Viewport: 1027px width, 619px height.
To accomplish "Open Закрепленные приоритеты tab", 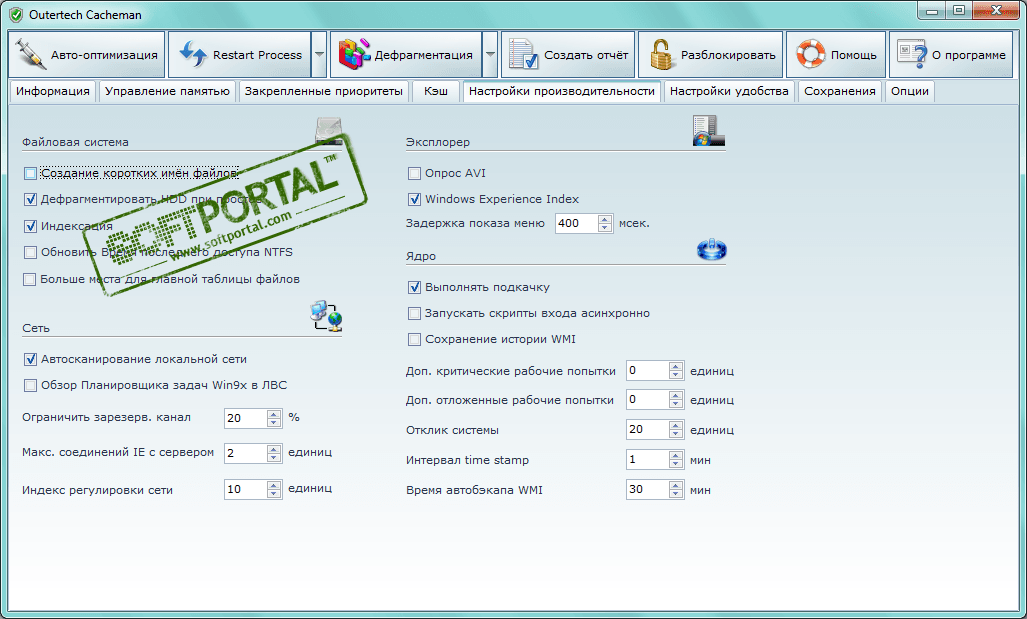I will click(x=324, y=91).
